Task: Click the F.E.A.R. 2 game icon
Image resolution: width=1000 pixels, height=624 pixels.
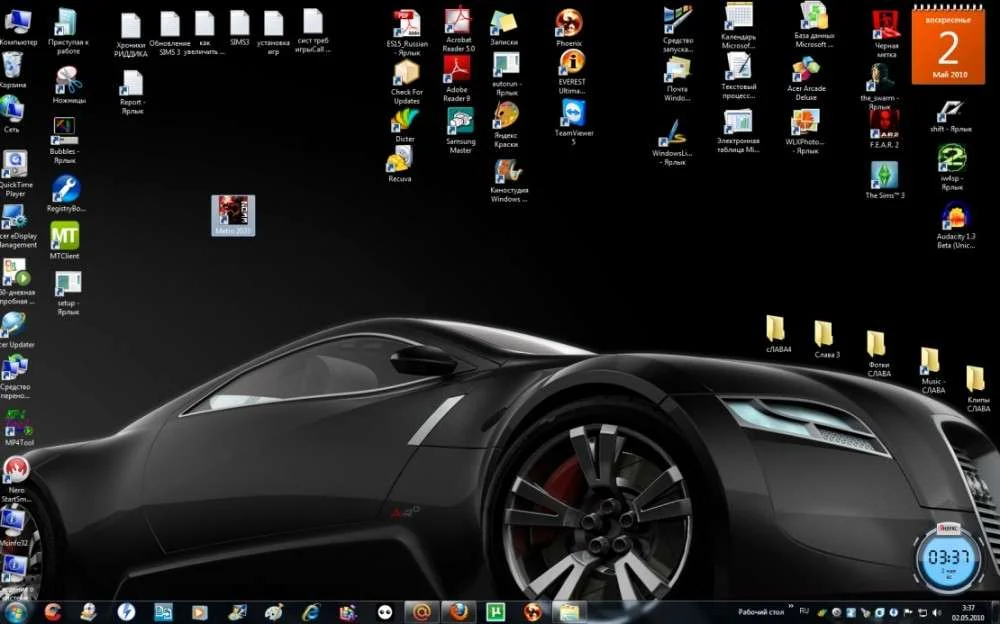Action: point(884,123)
